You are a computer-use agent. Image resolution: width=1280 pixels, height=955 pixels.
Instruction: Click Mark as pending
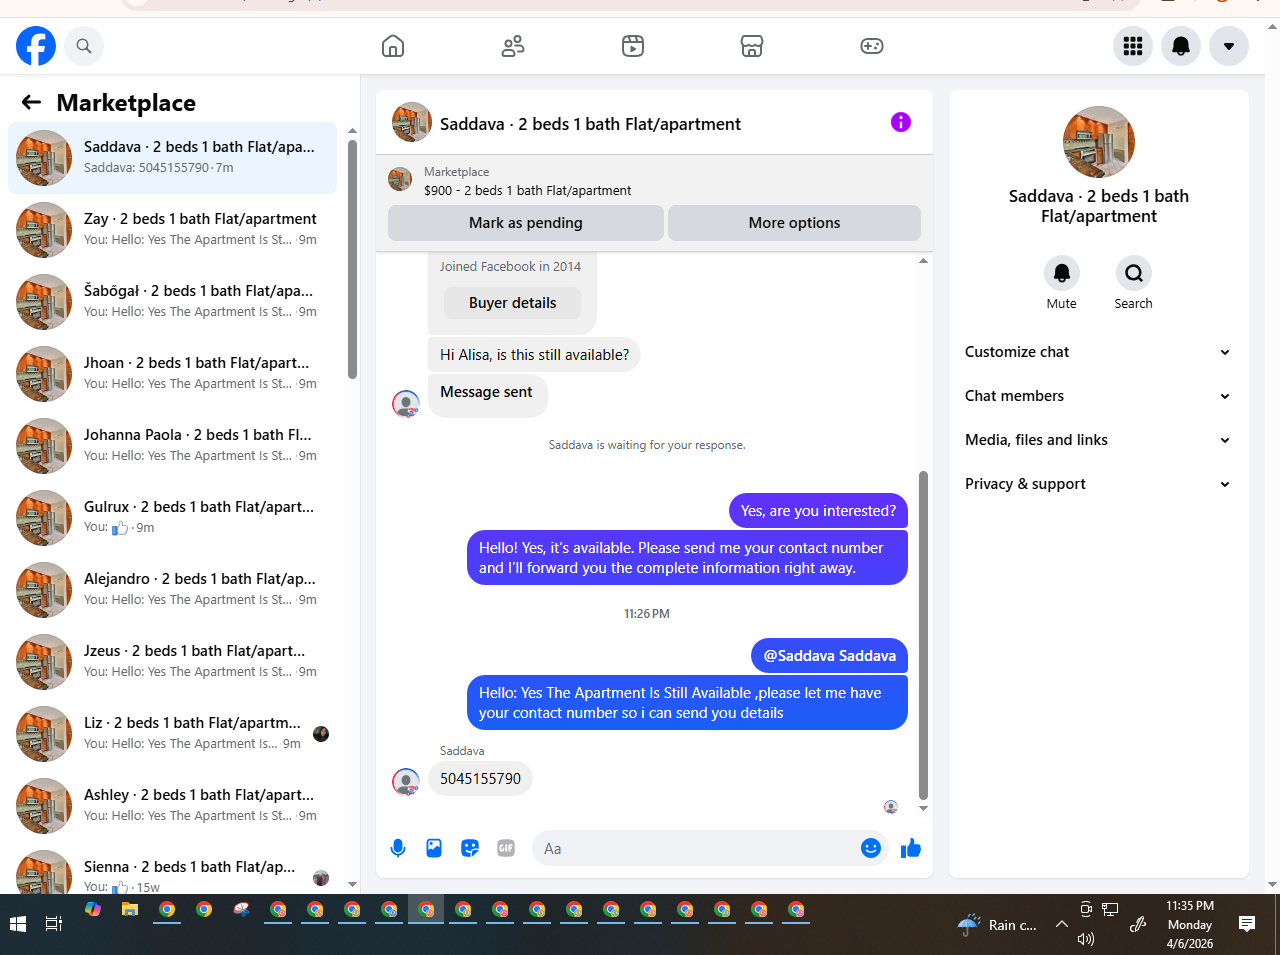526,223
